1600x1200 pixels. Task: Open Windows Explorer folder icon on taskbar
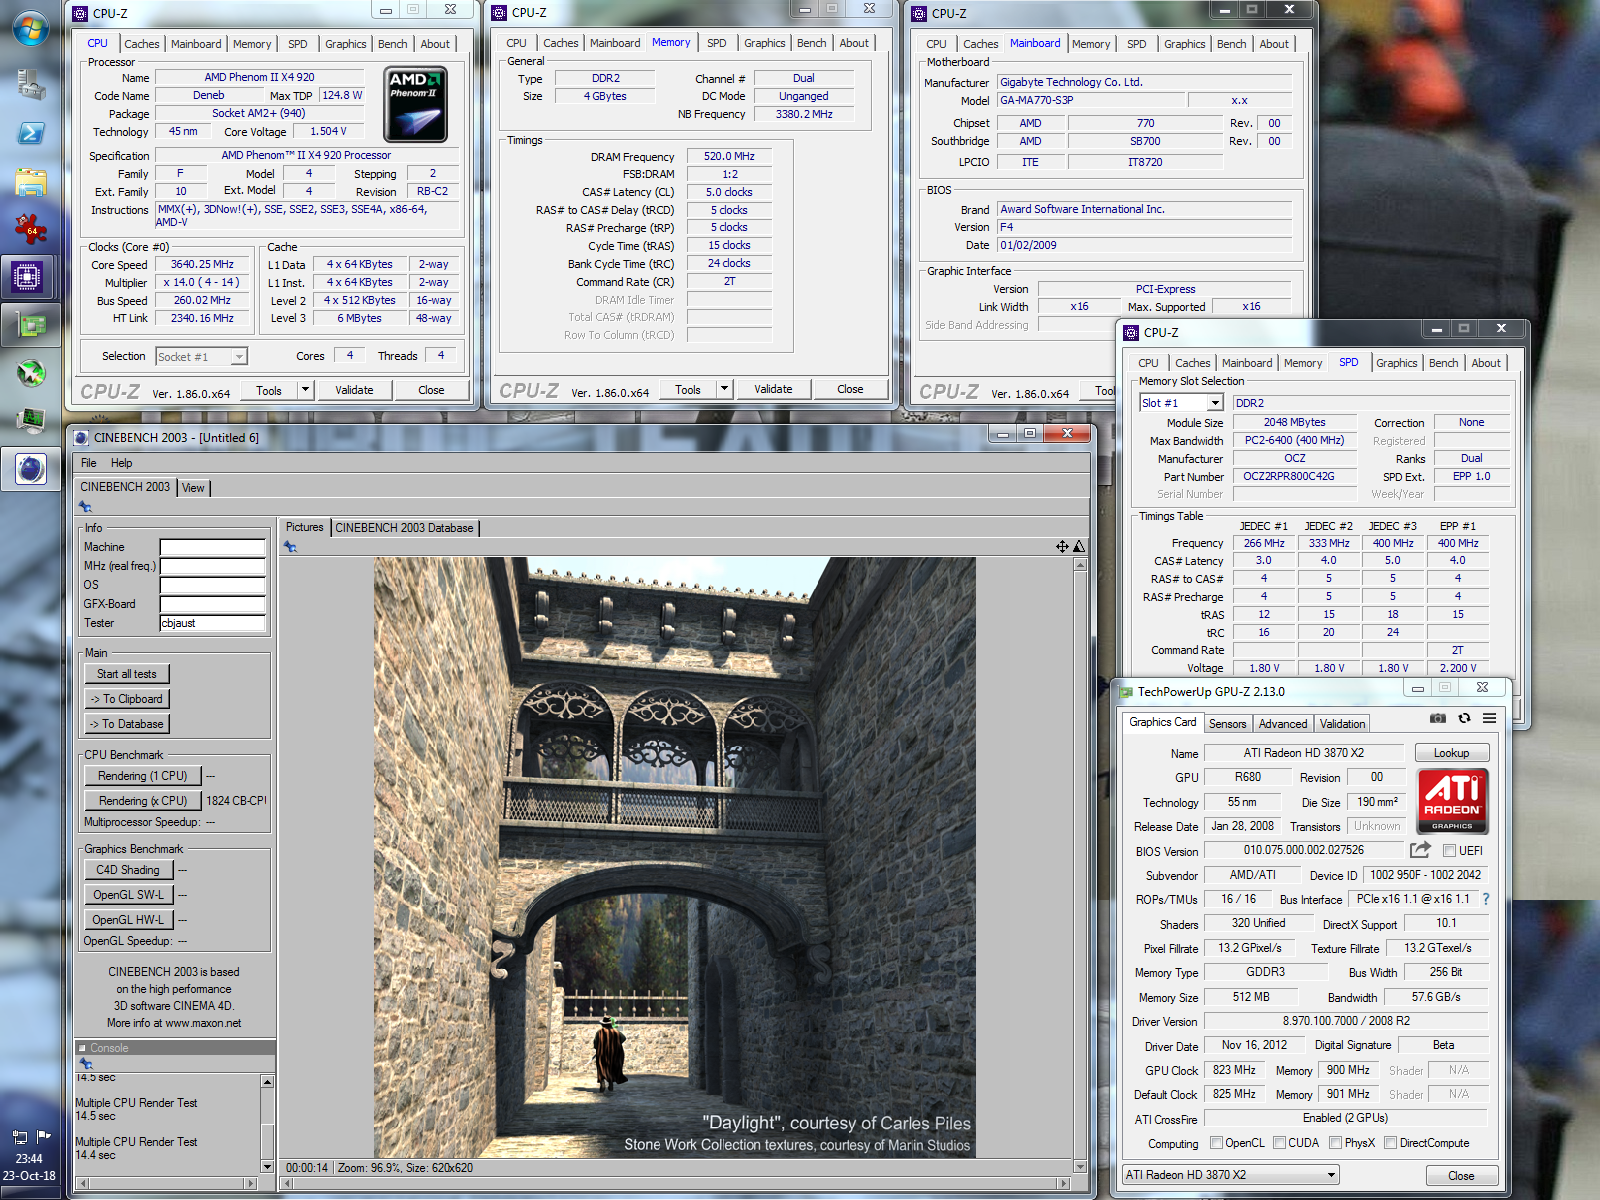[30, 182]
